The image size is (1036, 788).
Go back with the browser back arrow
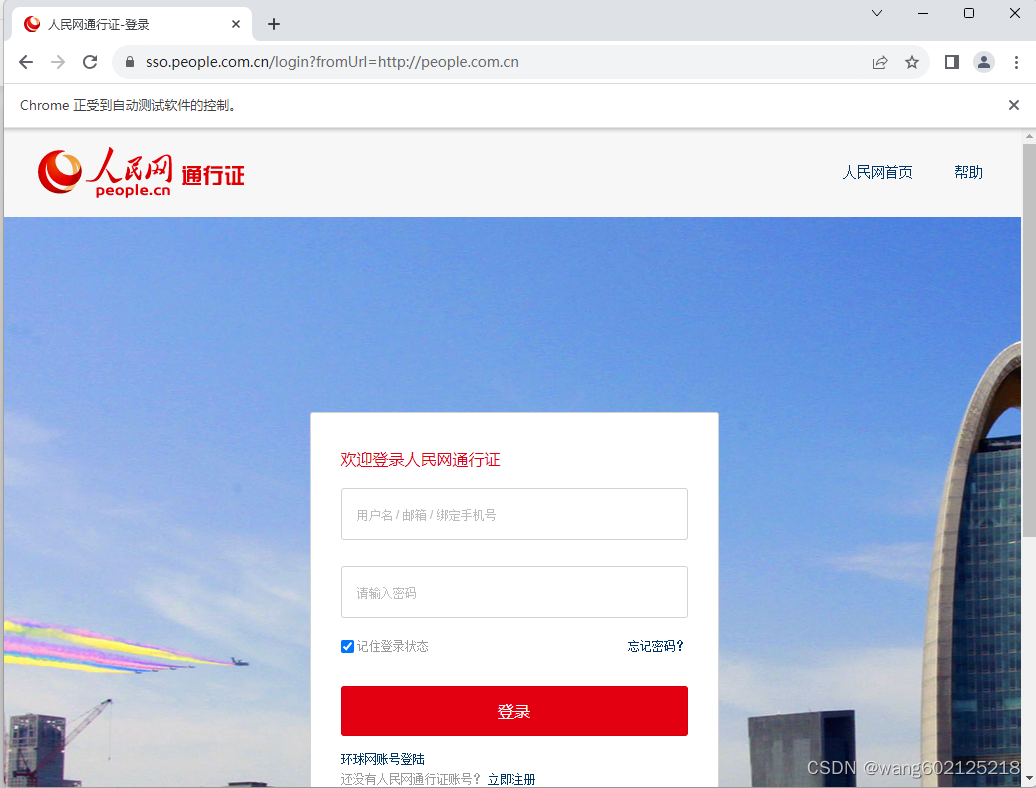(x=26, y=62)
